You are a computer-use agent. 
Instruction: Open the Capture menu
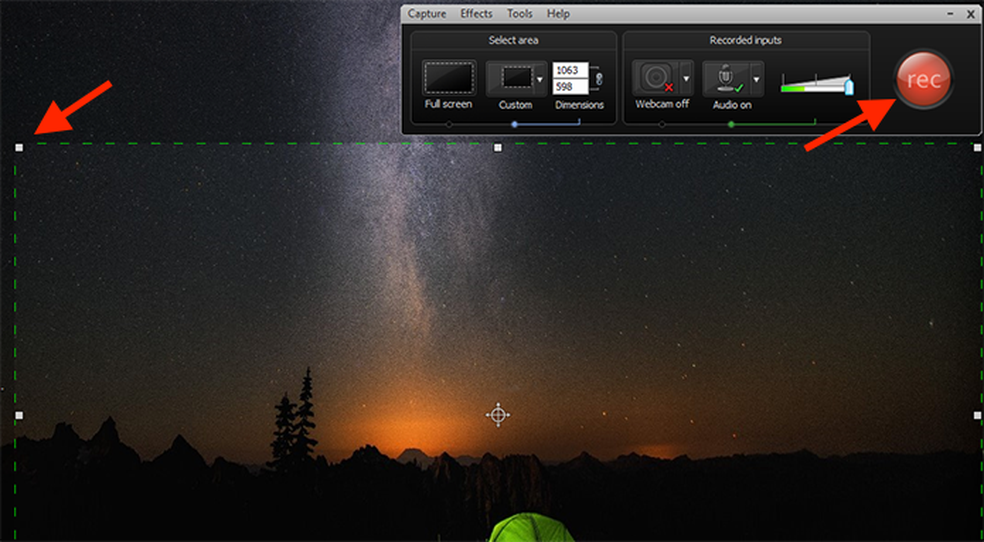coord(427,14)
